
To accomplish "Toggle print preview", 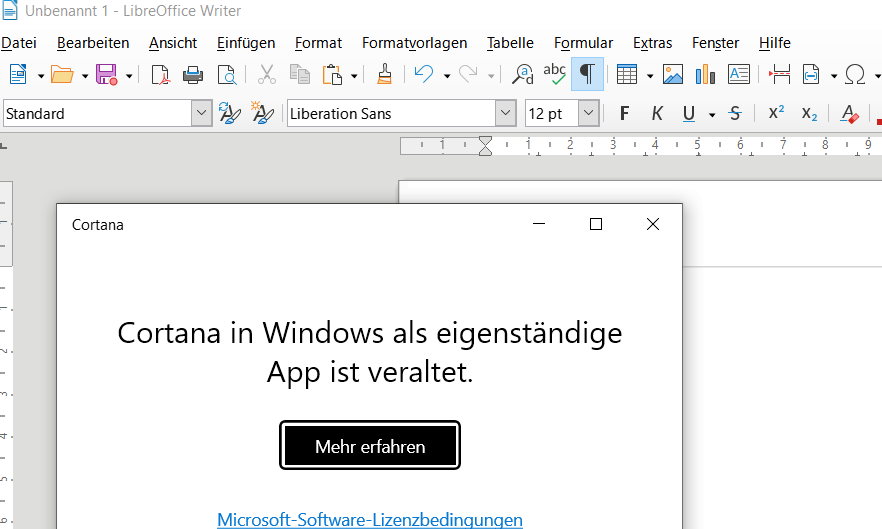I will (227, 74).
